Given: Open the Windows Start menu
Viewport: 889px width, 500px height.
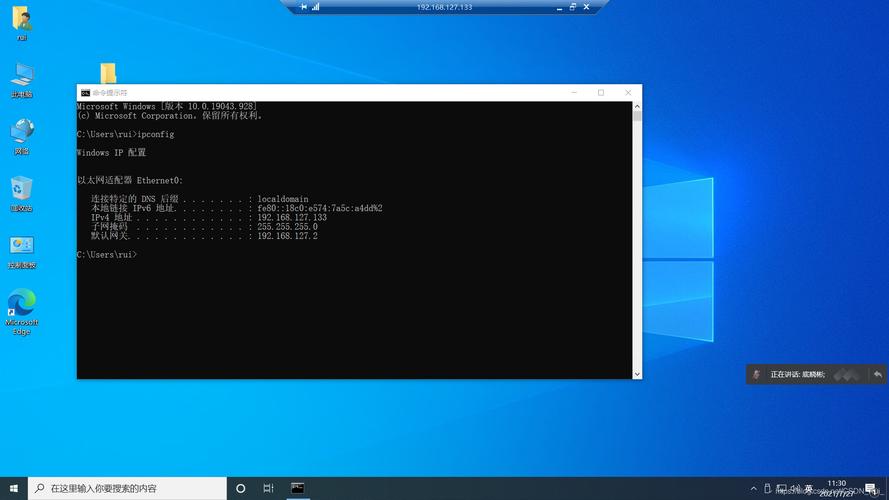Looking at the screenshot, I should [14, 488].
